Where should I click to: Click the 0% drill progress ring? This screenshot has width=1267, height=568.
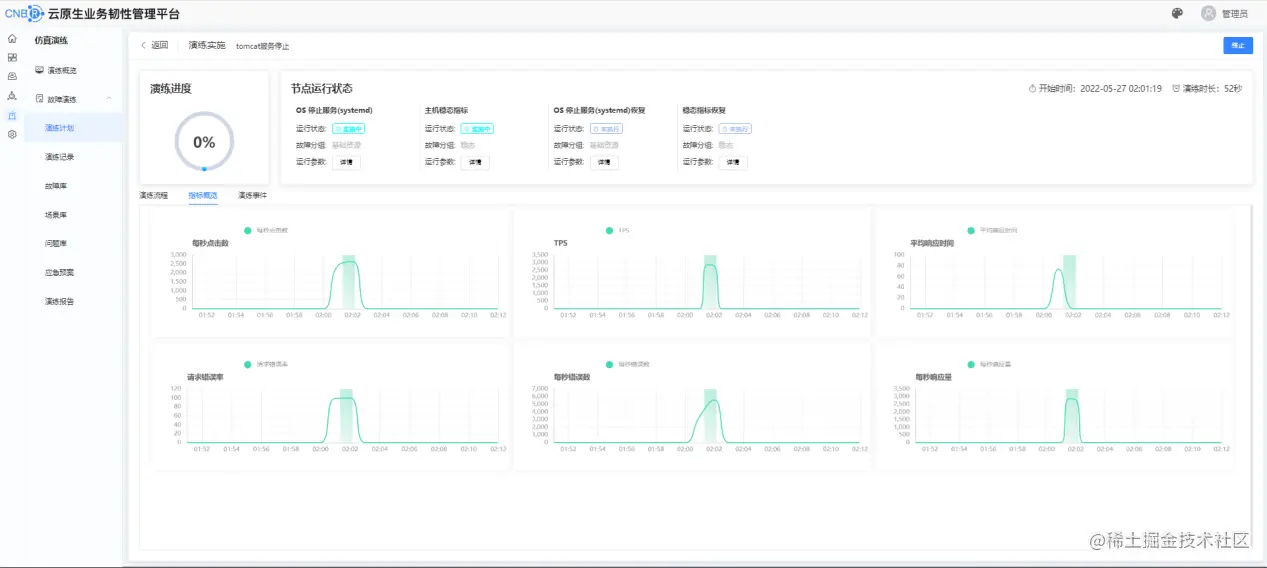(x=204, y=142)
